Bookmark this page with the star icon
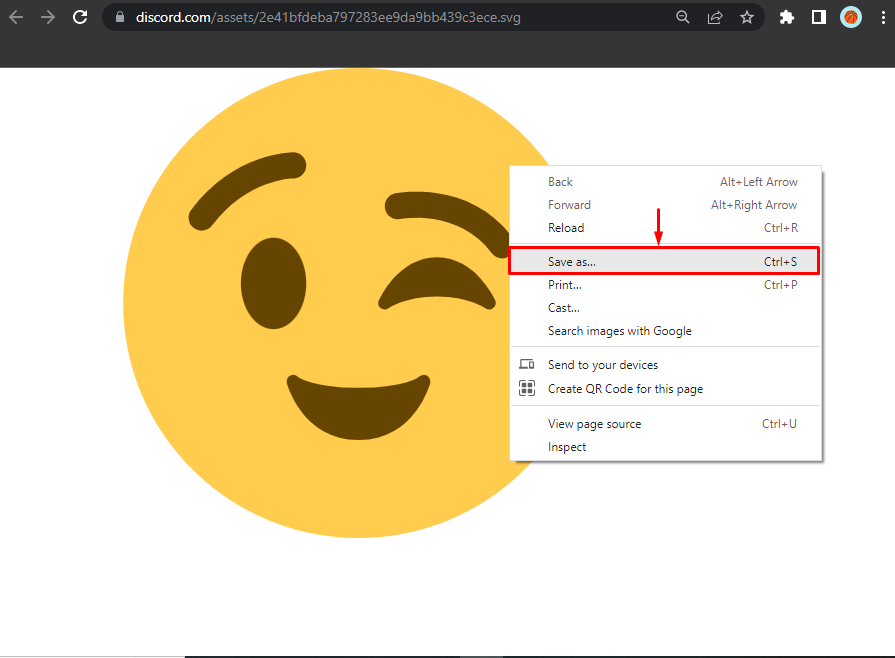Image resolution: width=895 pixels, height=658 pixels. 747,17
